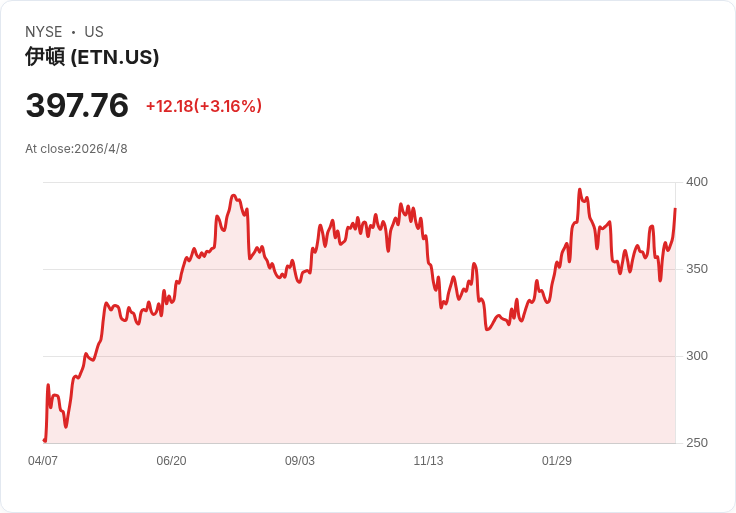
Task: Click the 397.76 current price value
Action: (x=77, y=105)
